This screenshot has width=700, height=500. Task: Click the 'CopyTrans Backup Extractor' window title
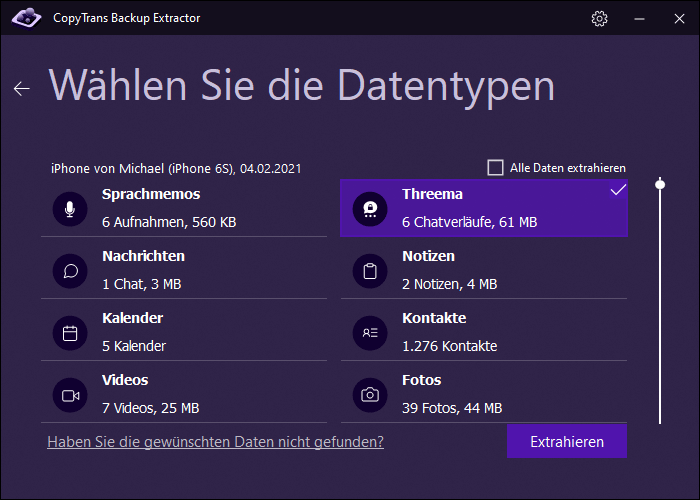click(x=126, y=18)
